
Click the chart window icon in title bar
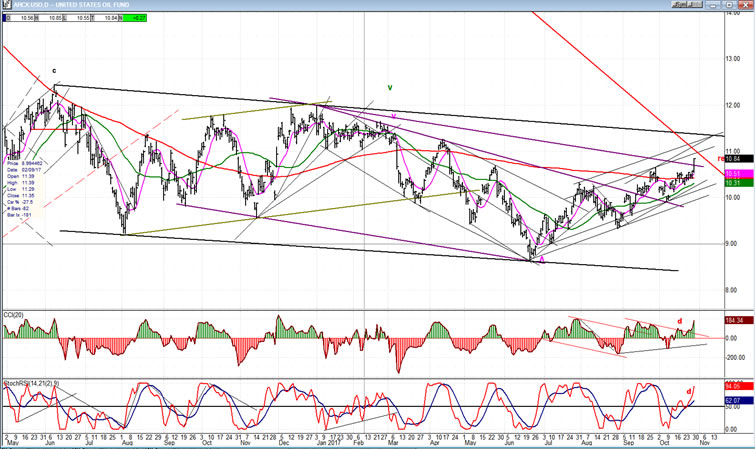(5, 5)
